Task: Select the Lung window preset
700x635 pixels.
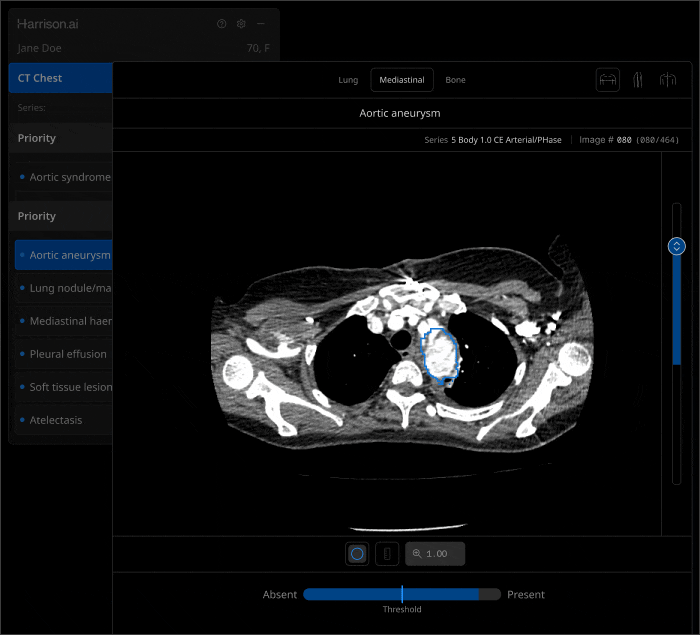Action: tap(348, 80)
